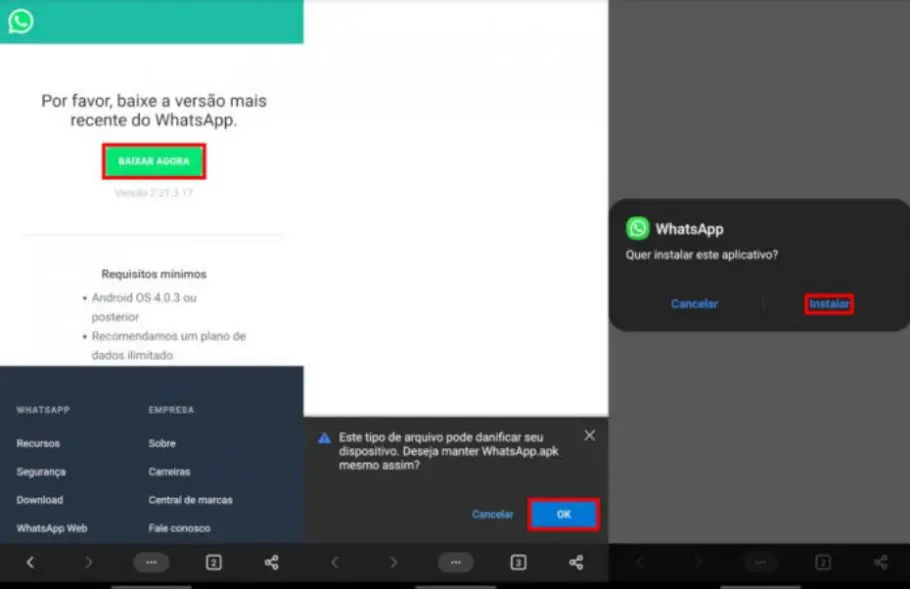Open the Central de marcas link

click(x=190, y=500)
